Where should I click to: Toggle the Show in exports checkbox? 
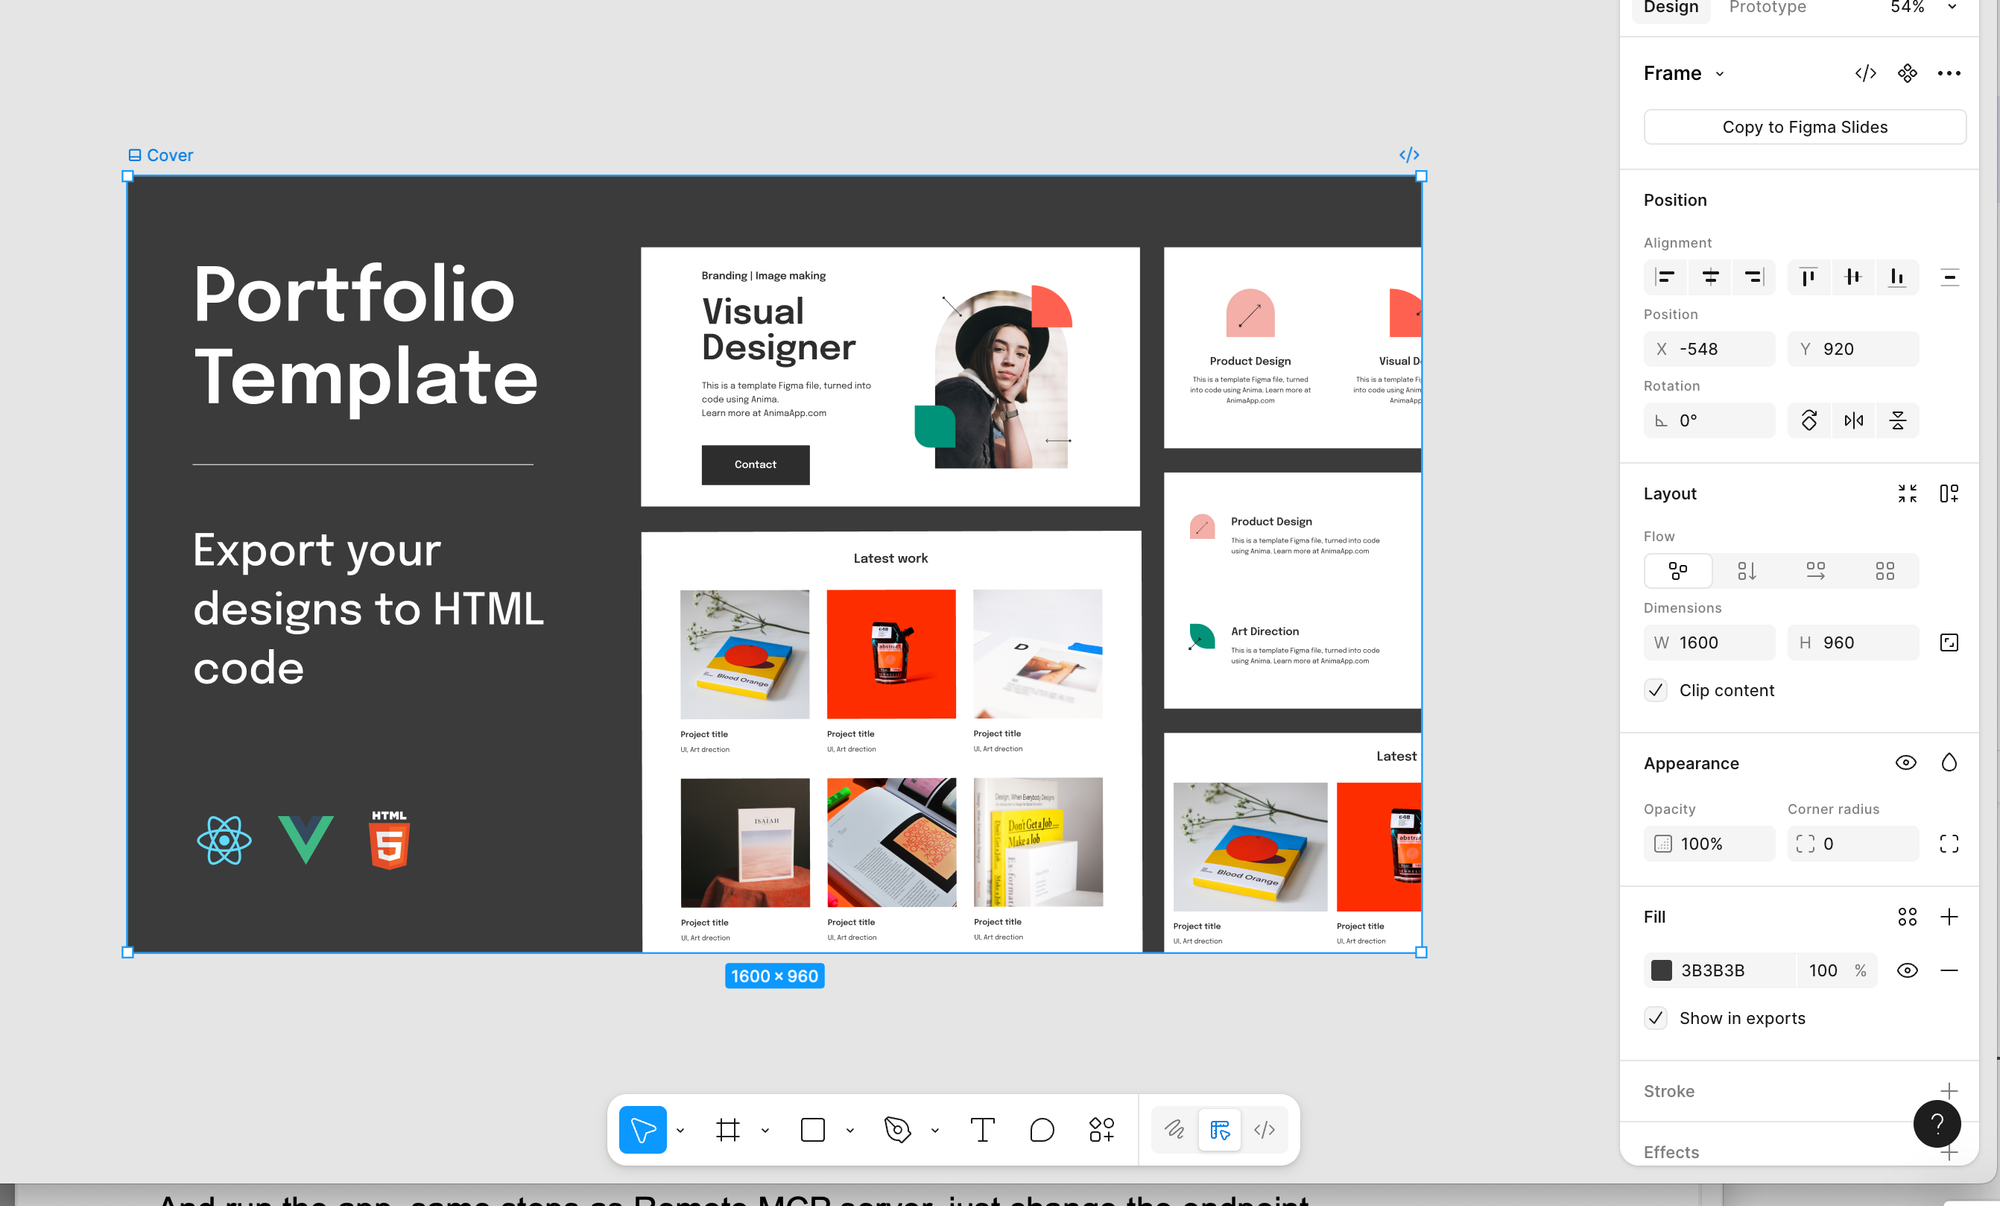(1656, 1018)
